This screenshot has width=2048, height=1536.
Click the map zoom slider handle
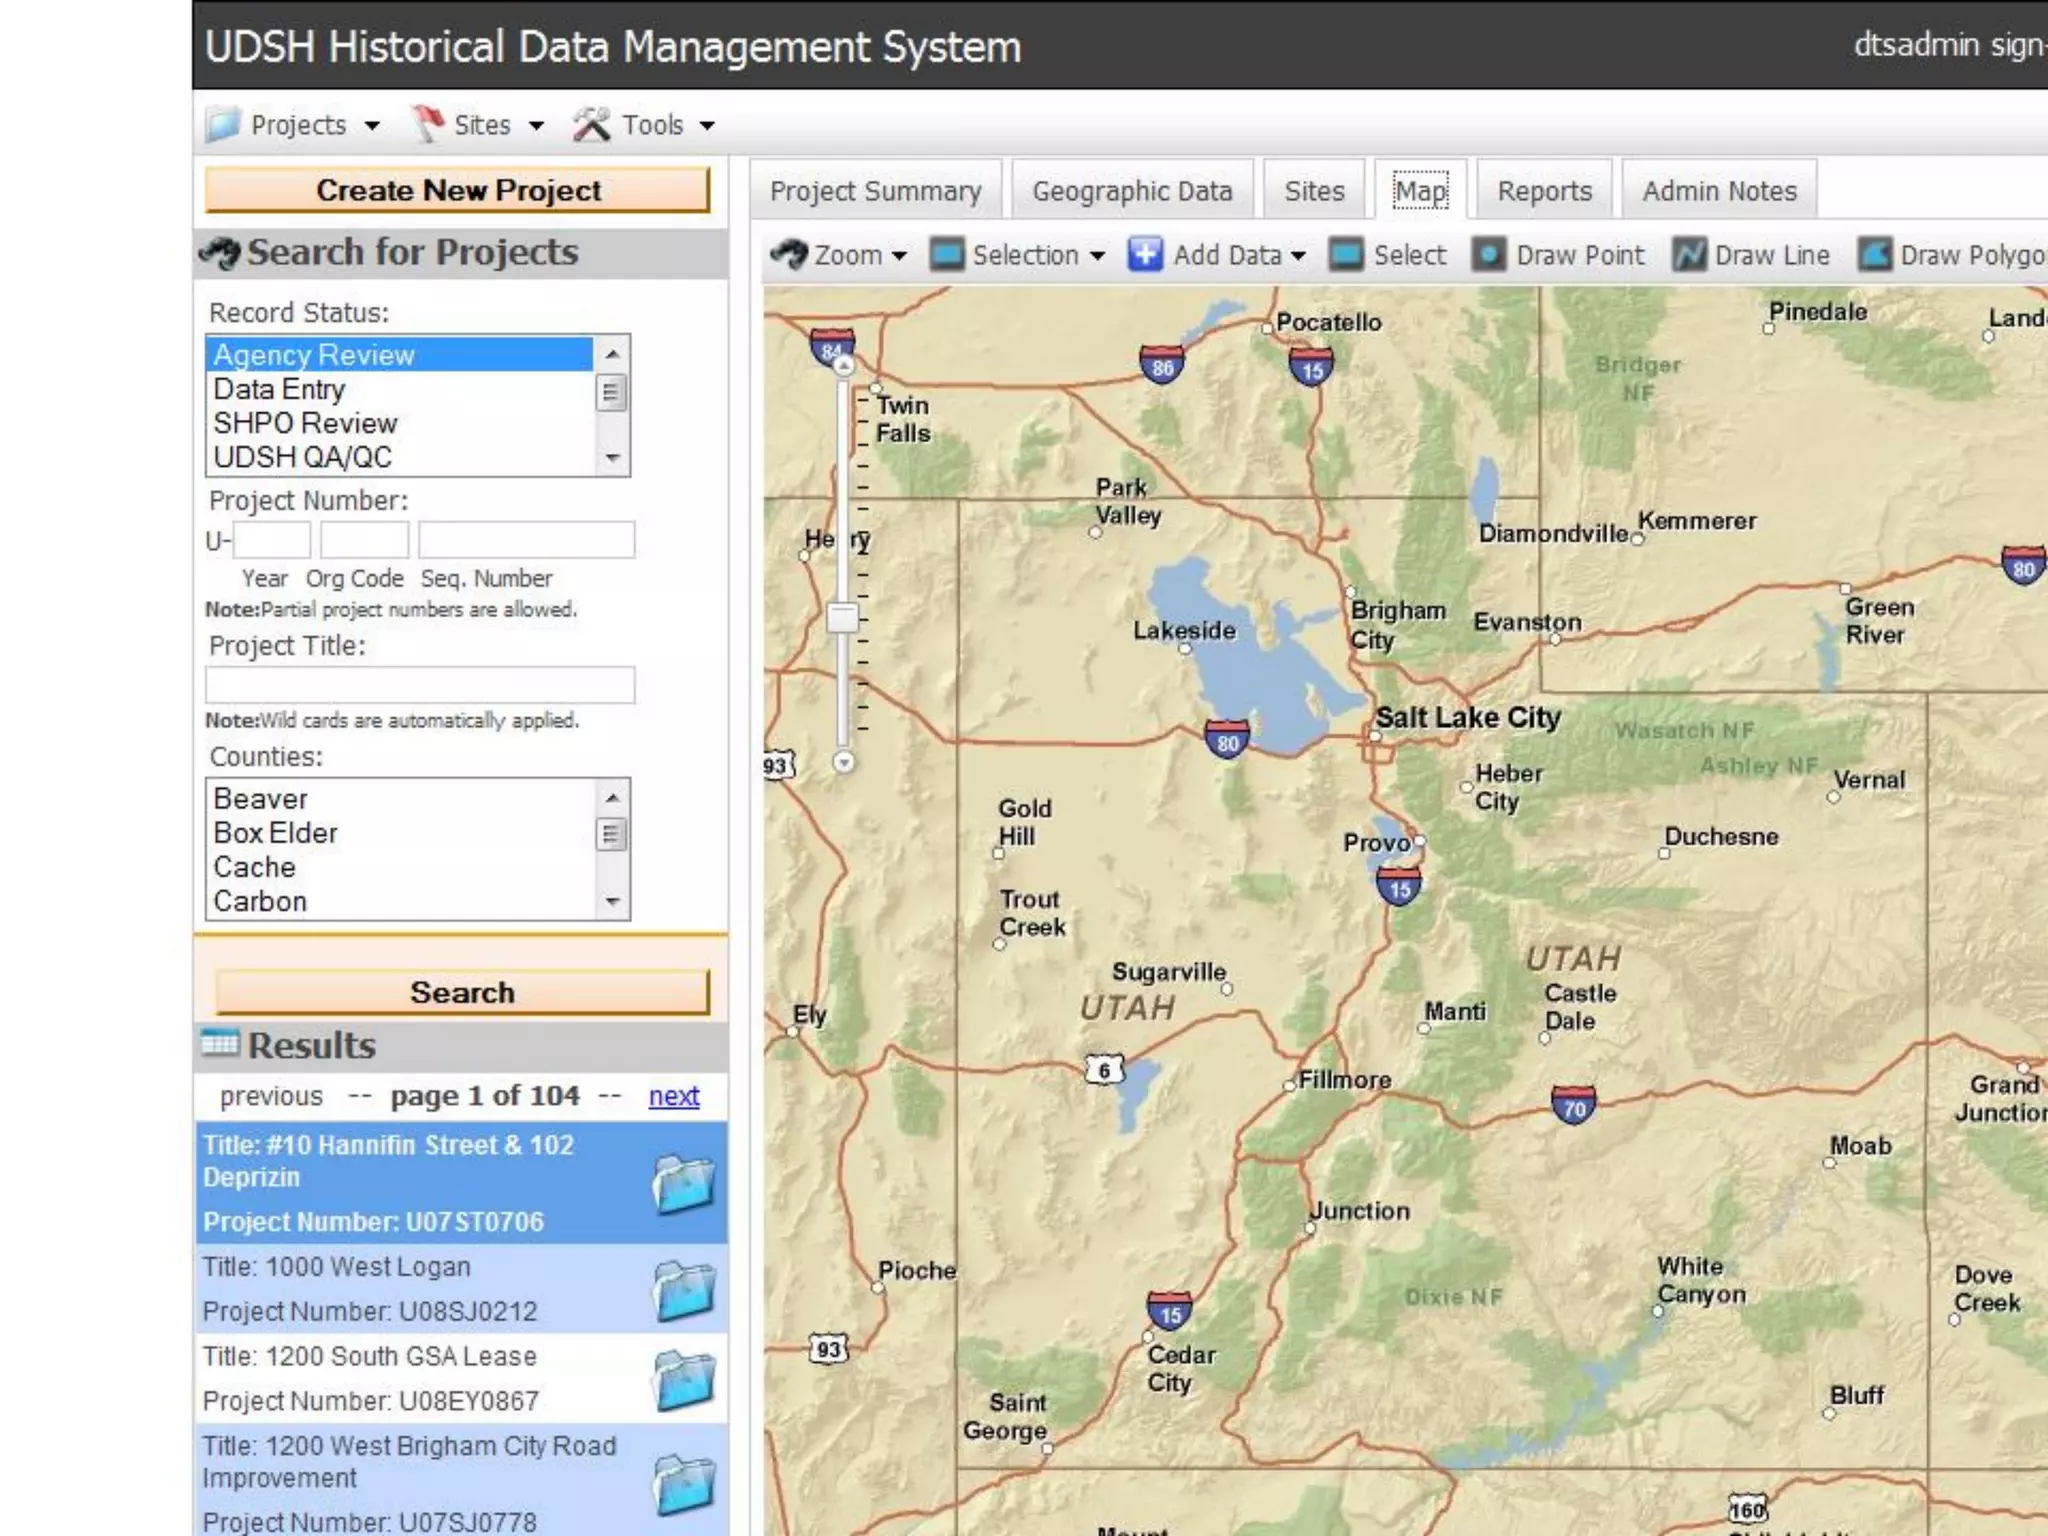843,617
